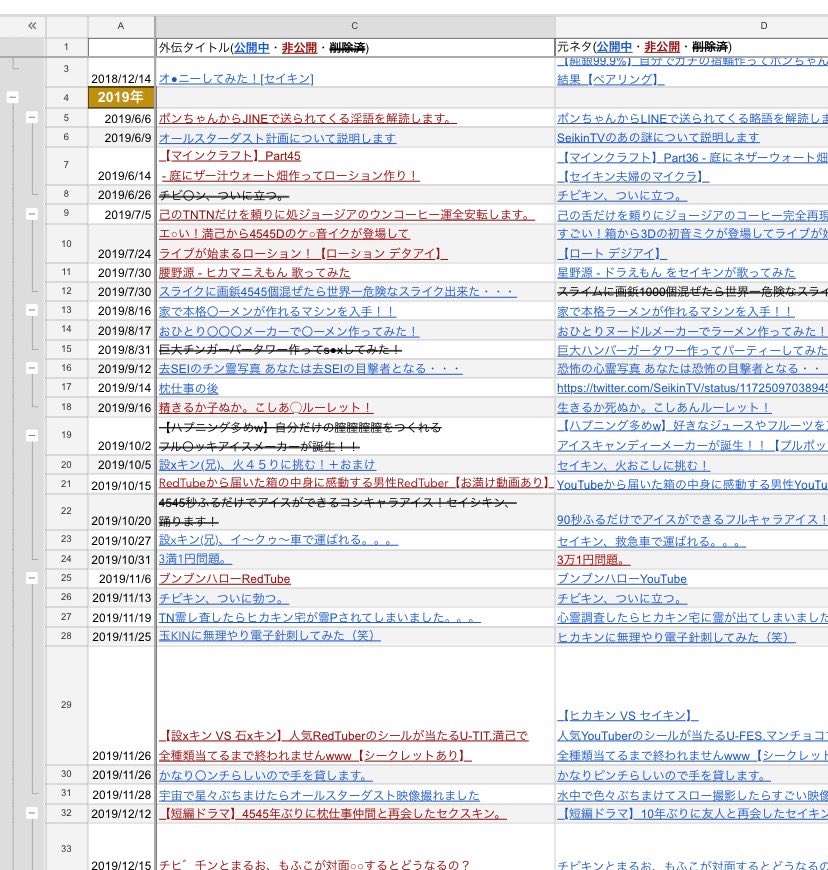828x870 pixels.
Task: Select the gold 2019年 cell
Action: [121, 98]
